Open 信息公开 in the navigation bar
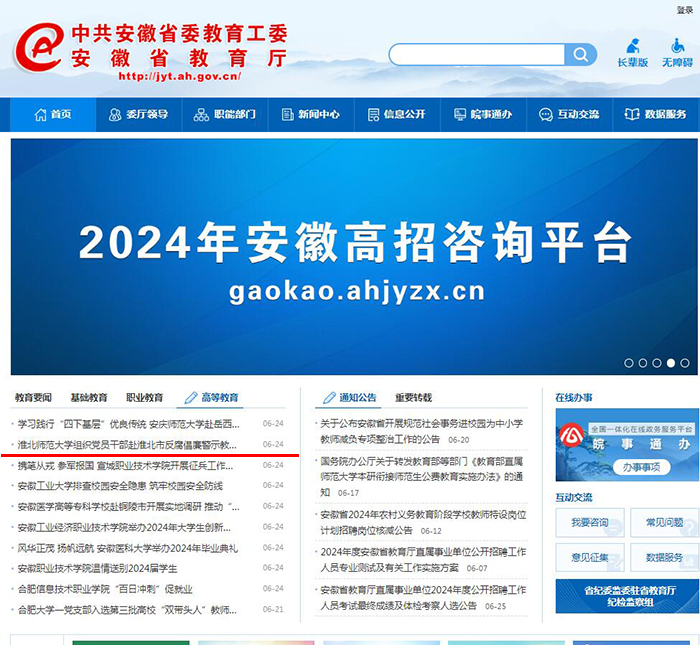Screen dimensions: 700x645 tap(396, 115)
